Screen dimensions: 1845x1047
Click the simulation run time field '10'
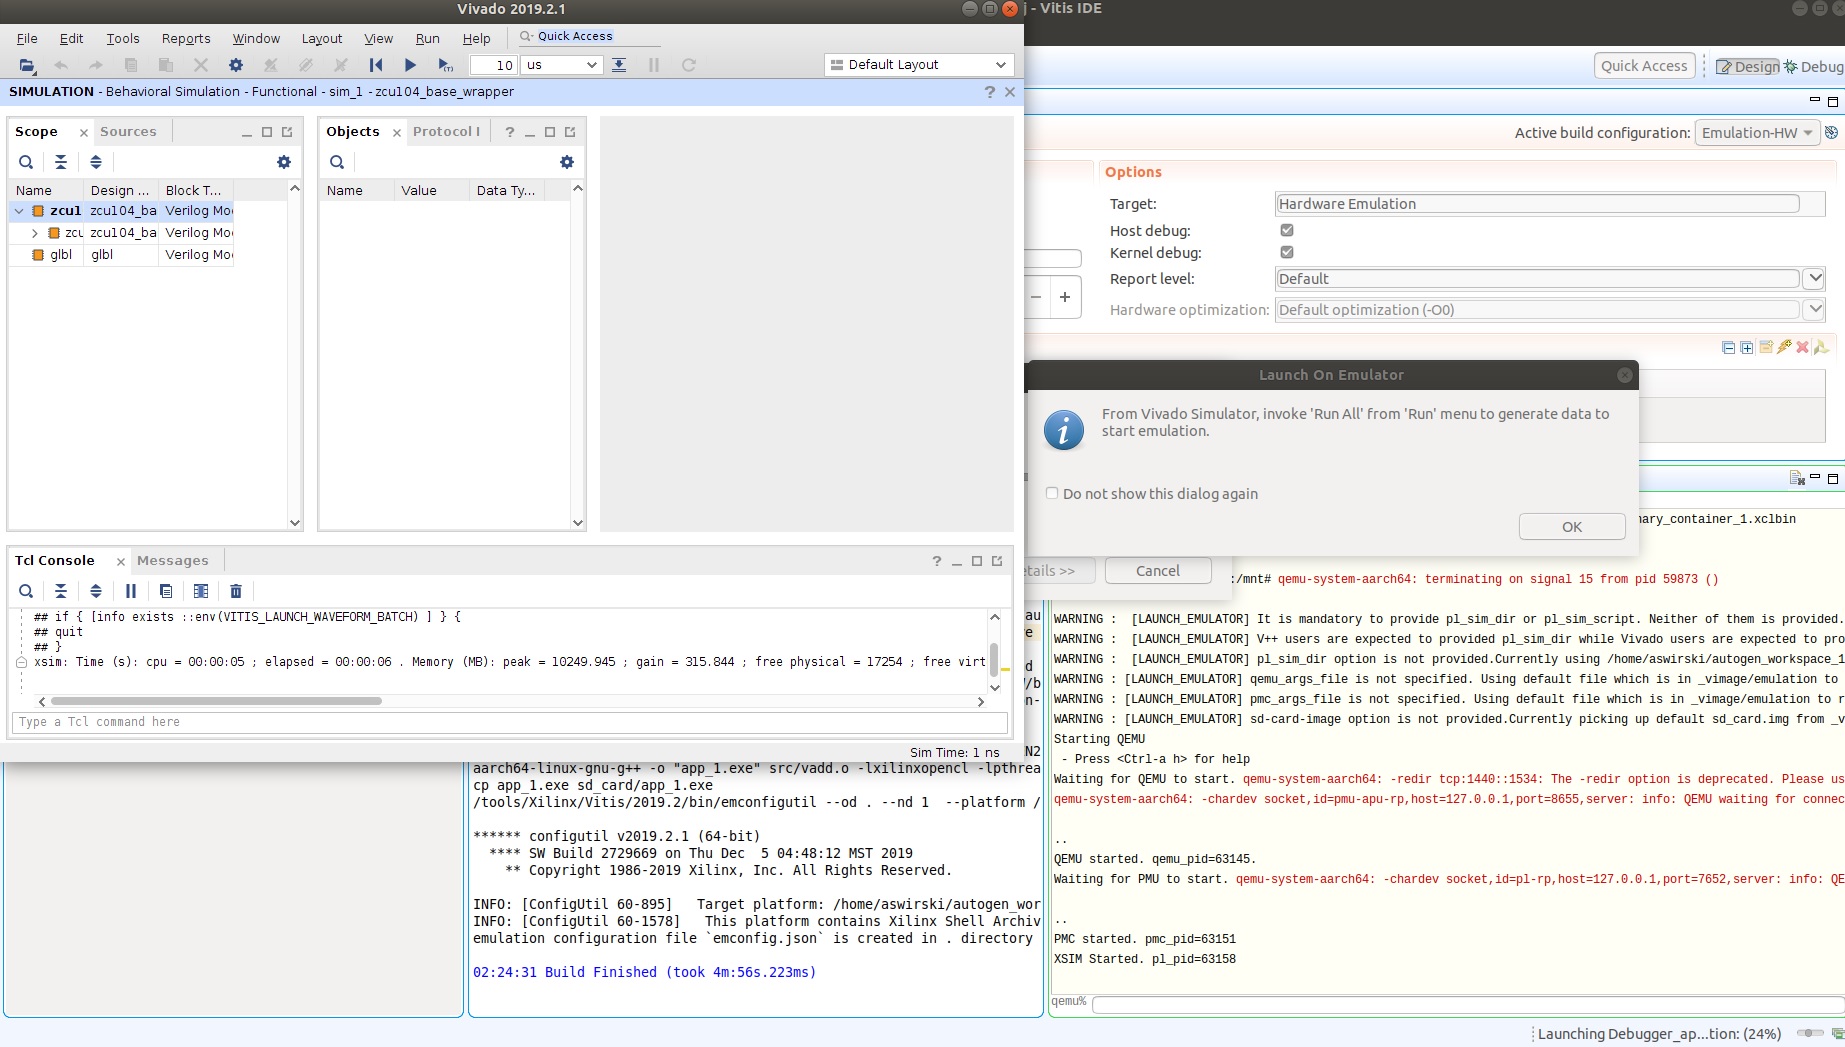coord(493,65)
